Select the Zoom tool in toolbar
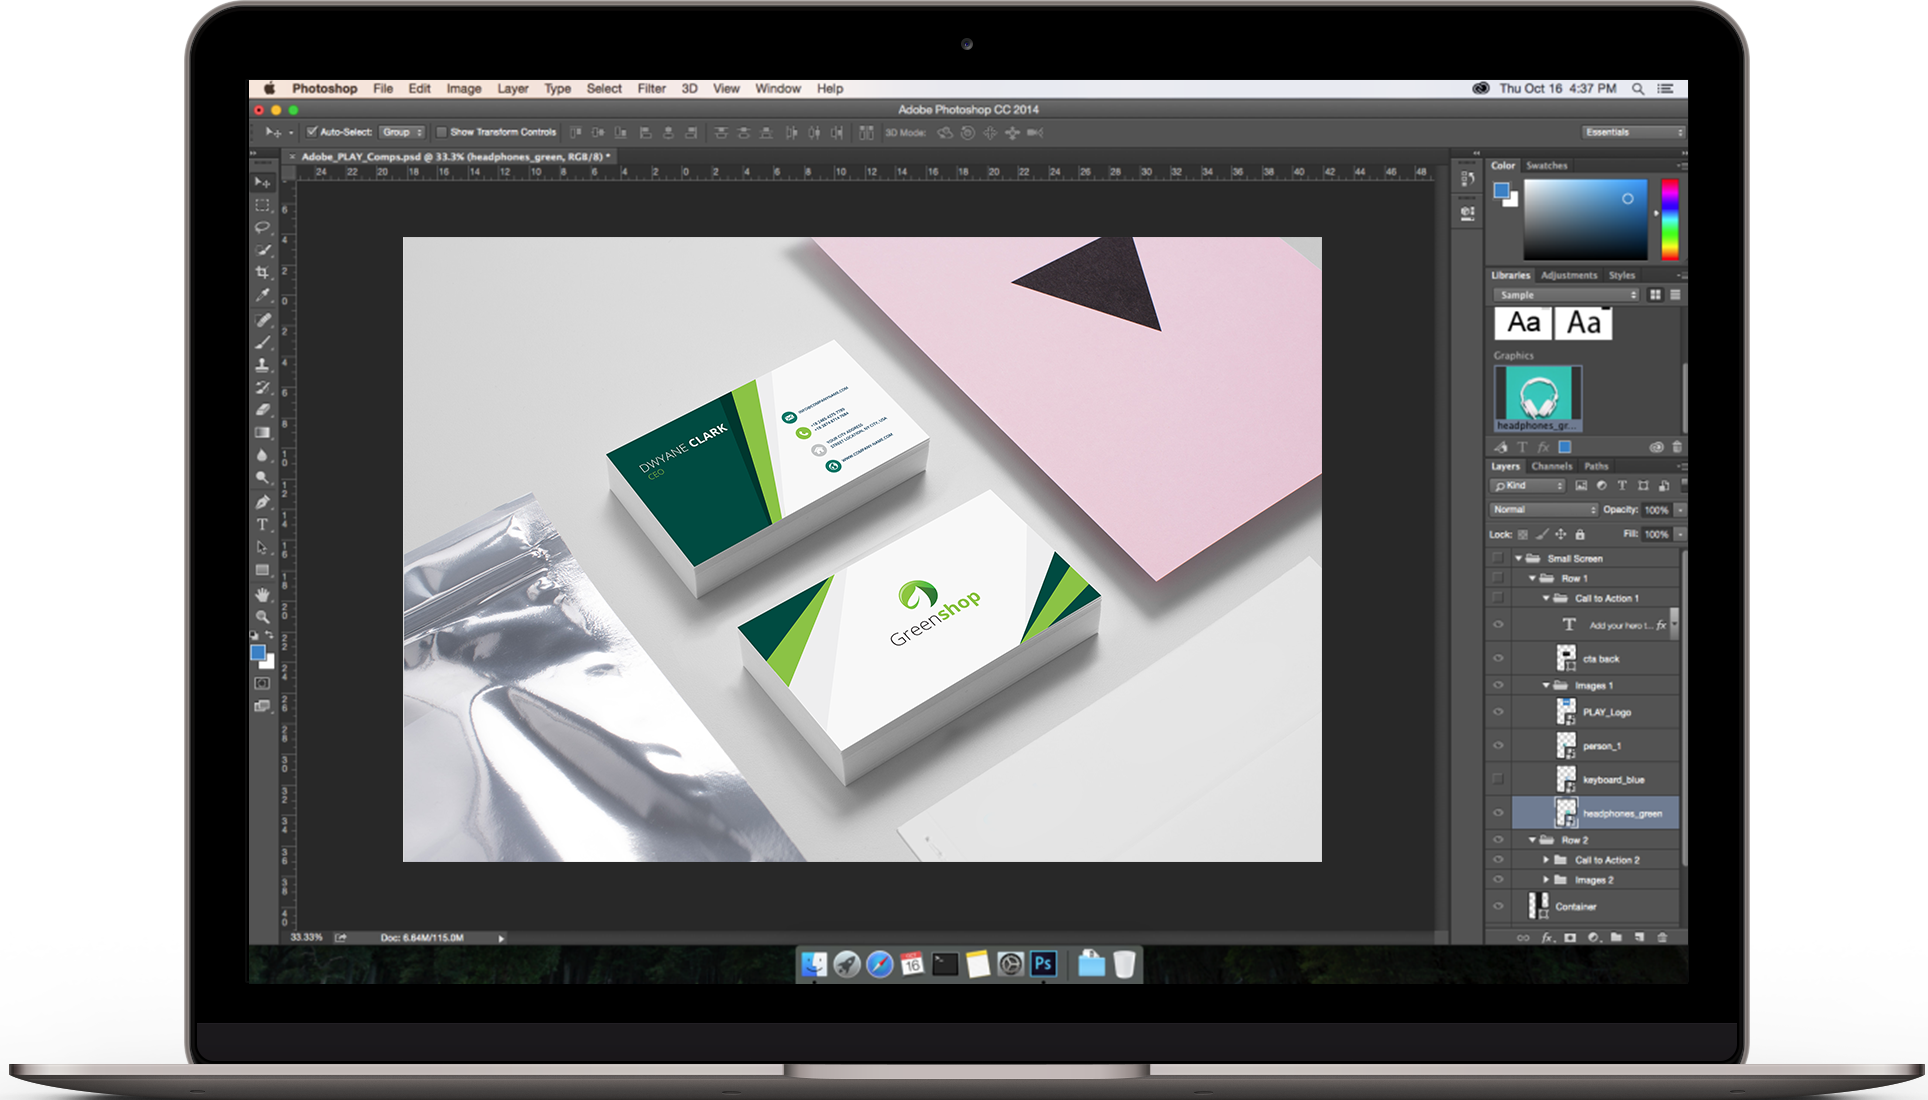 [262, 617]
